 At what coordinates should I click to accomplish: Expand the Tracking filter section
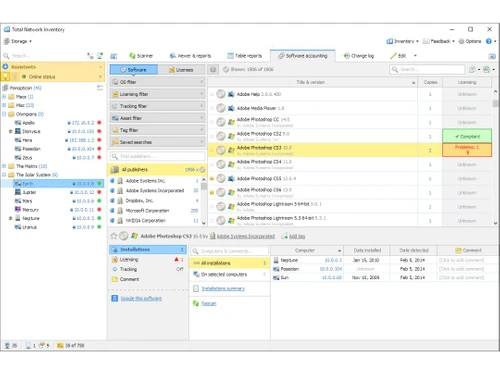tap(157, 106)
